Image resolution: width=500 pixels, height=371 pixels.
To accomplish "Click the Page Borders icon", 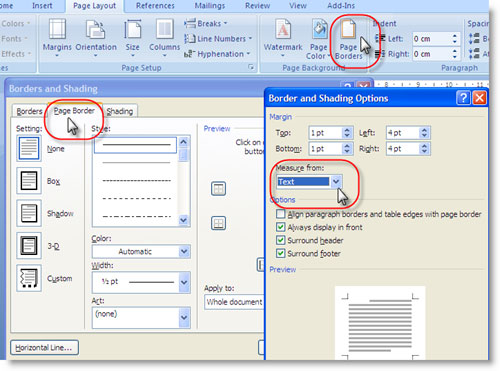I will (x=348, y=29).
